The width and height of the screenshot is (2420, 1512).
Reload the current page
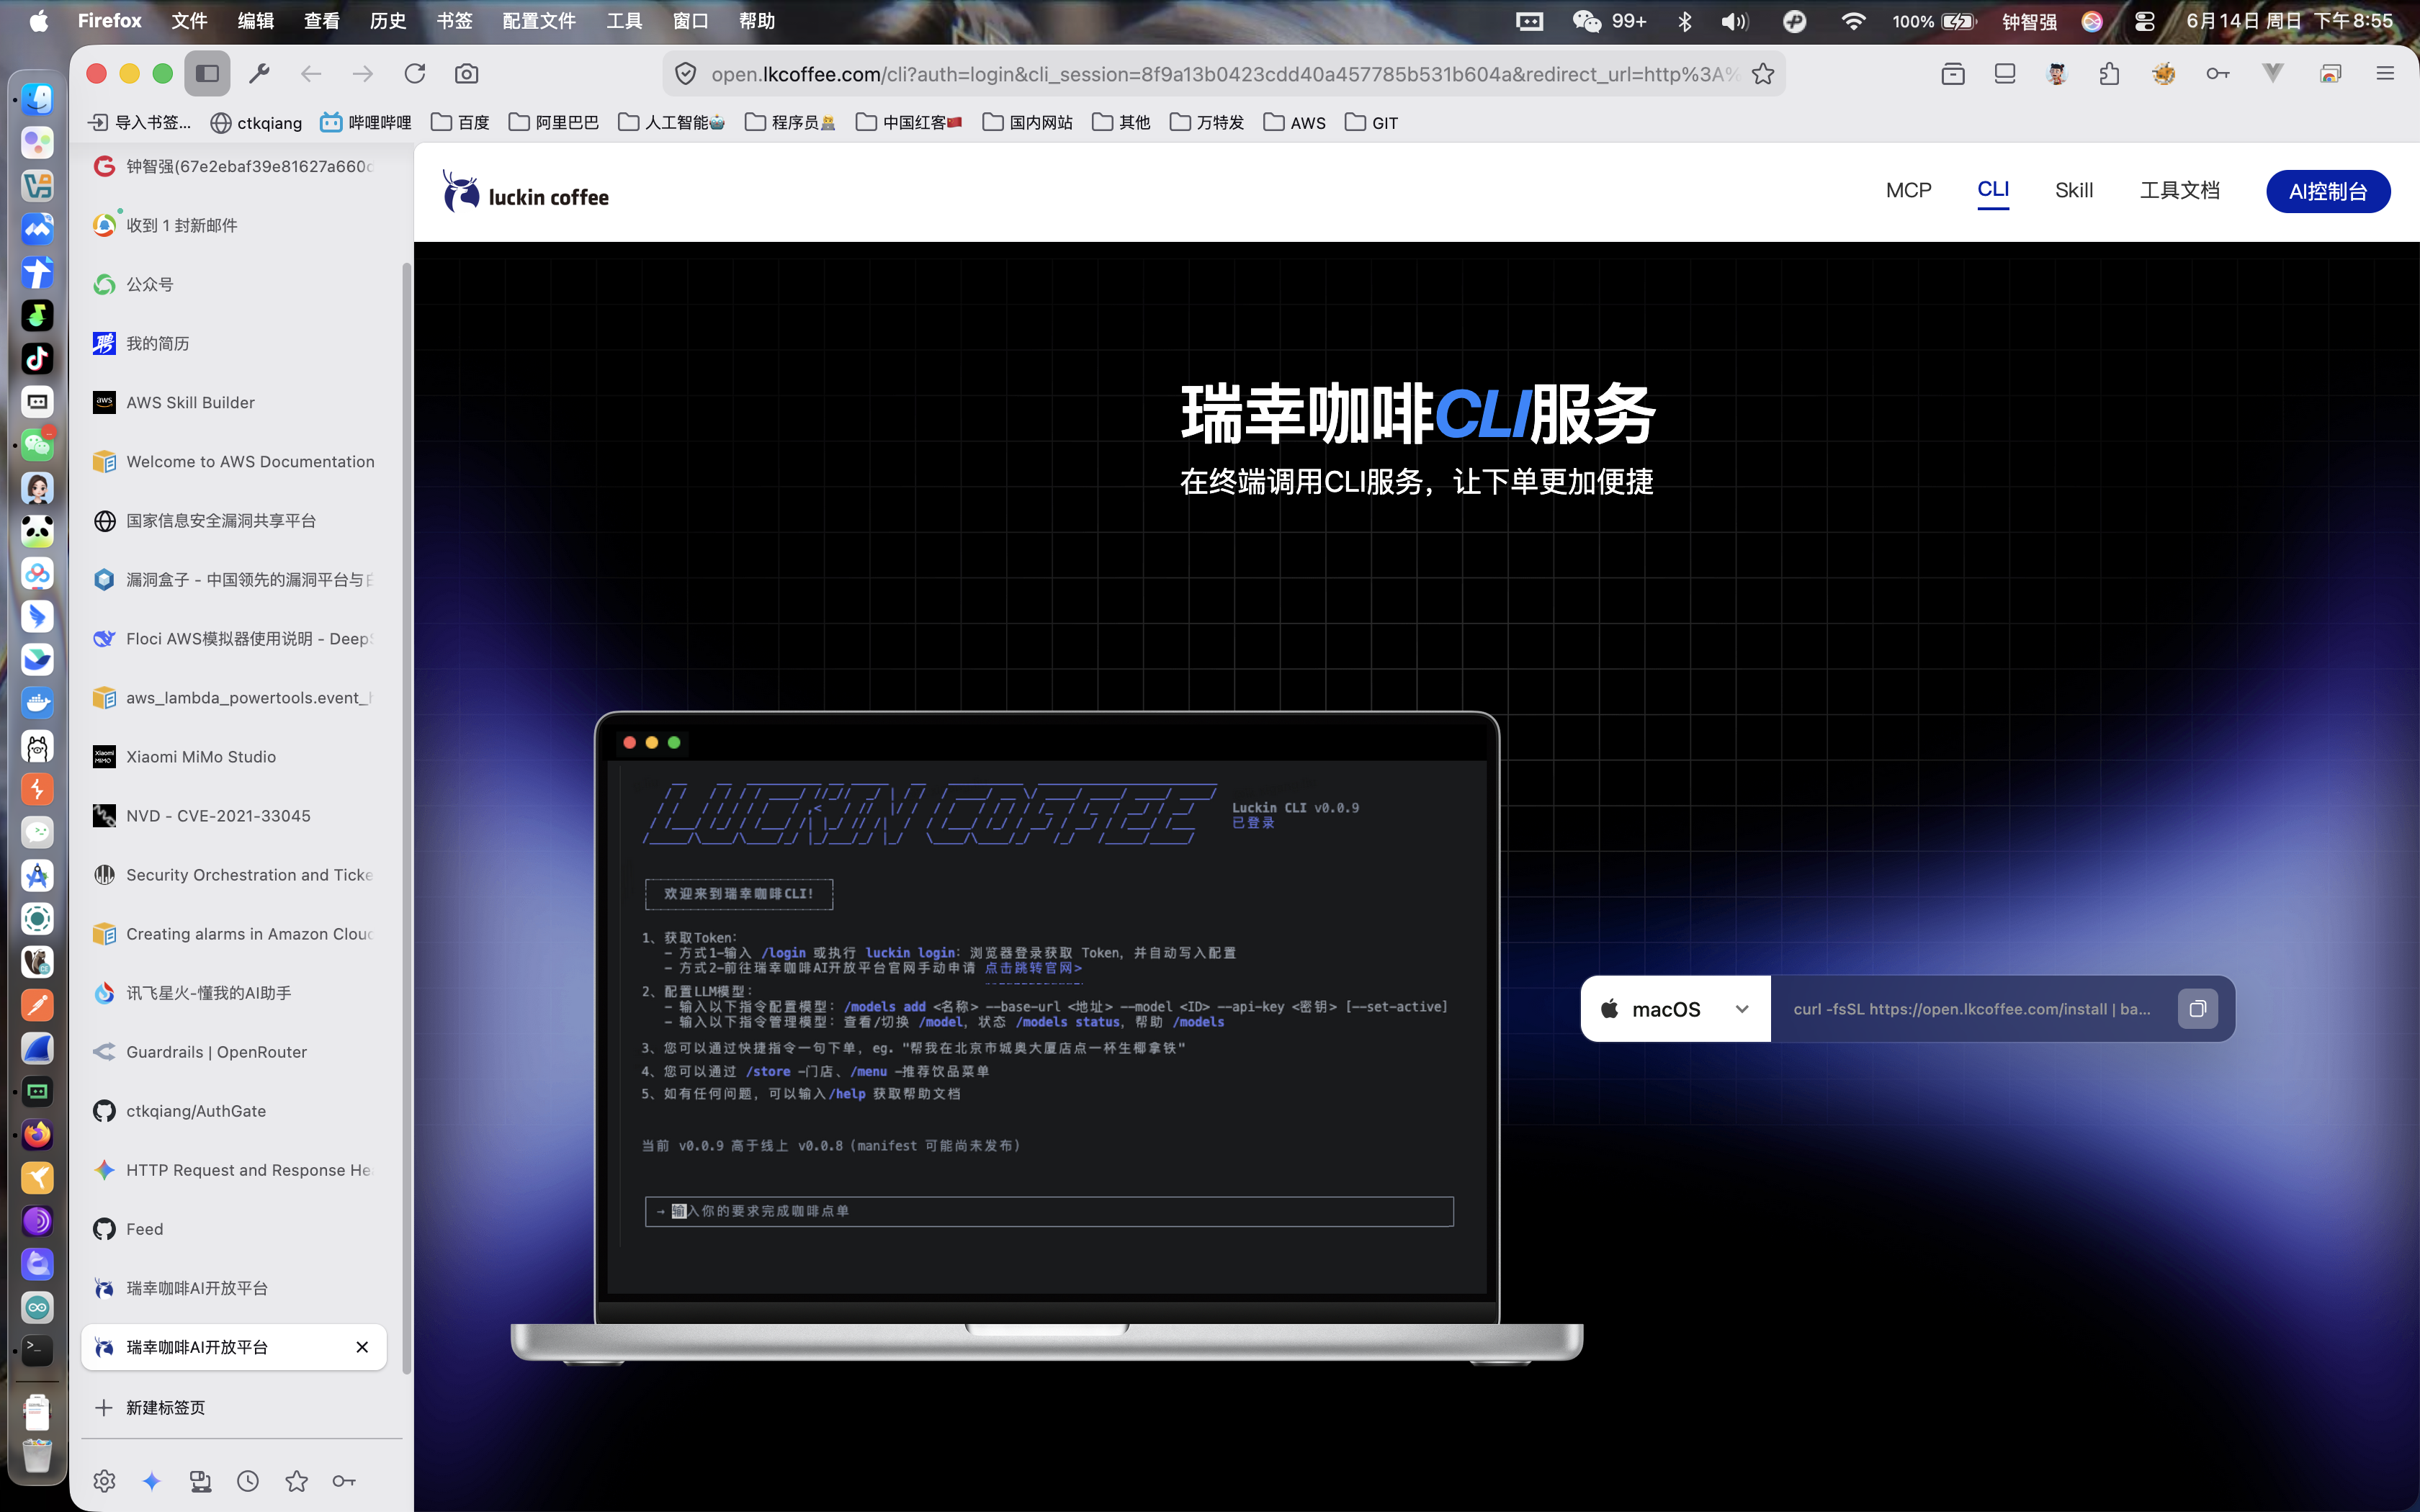415,74
